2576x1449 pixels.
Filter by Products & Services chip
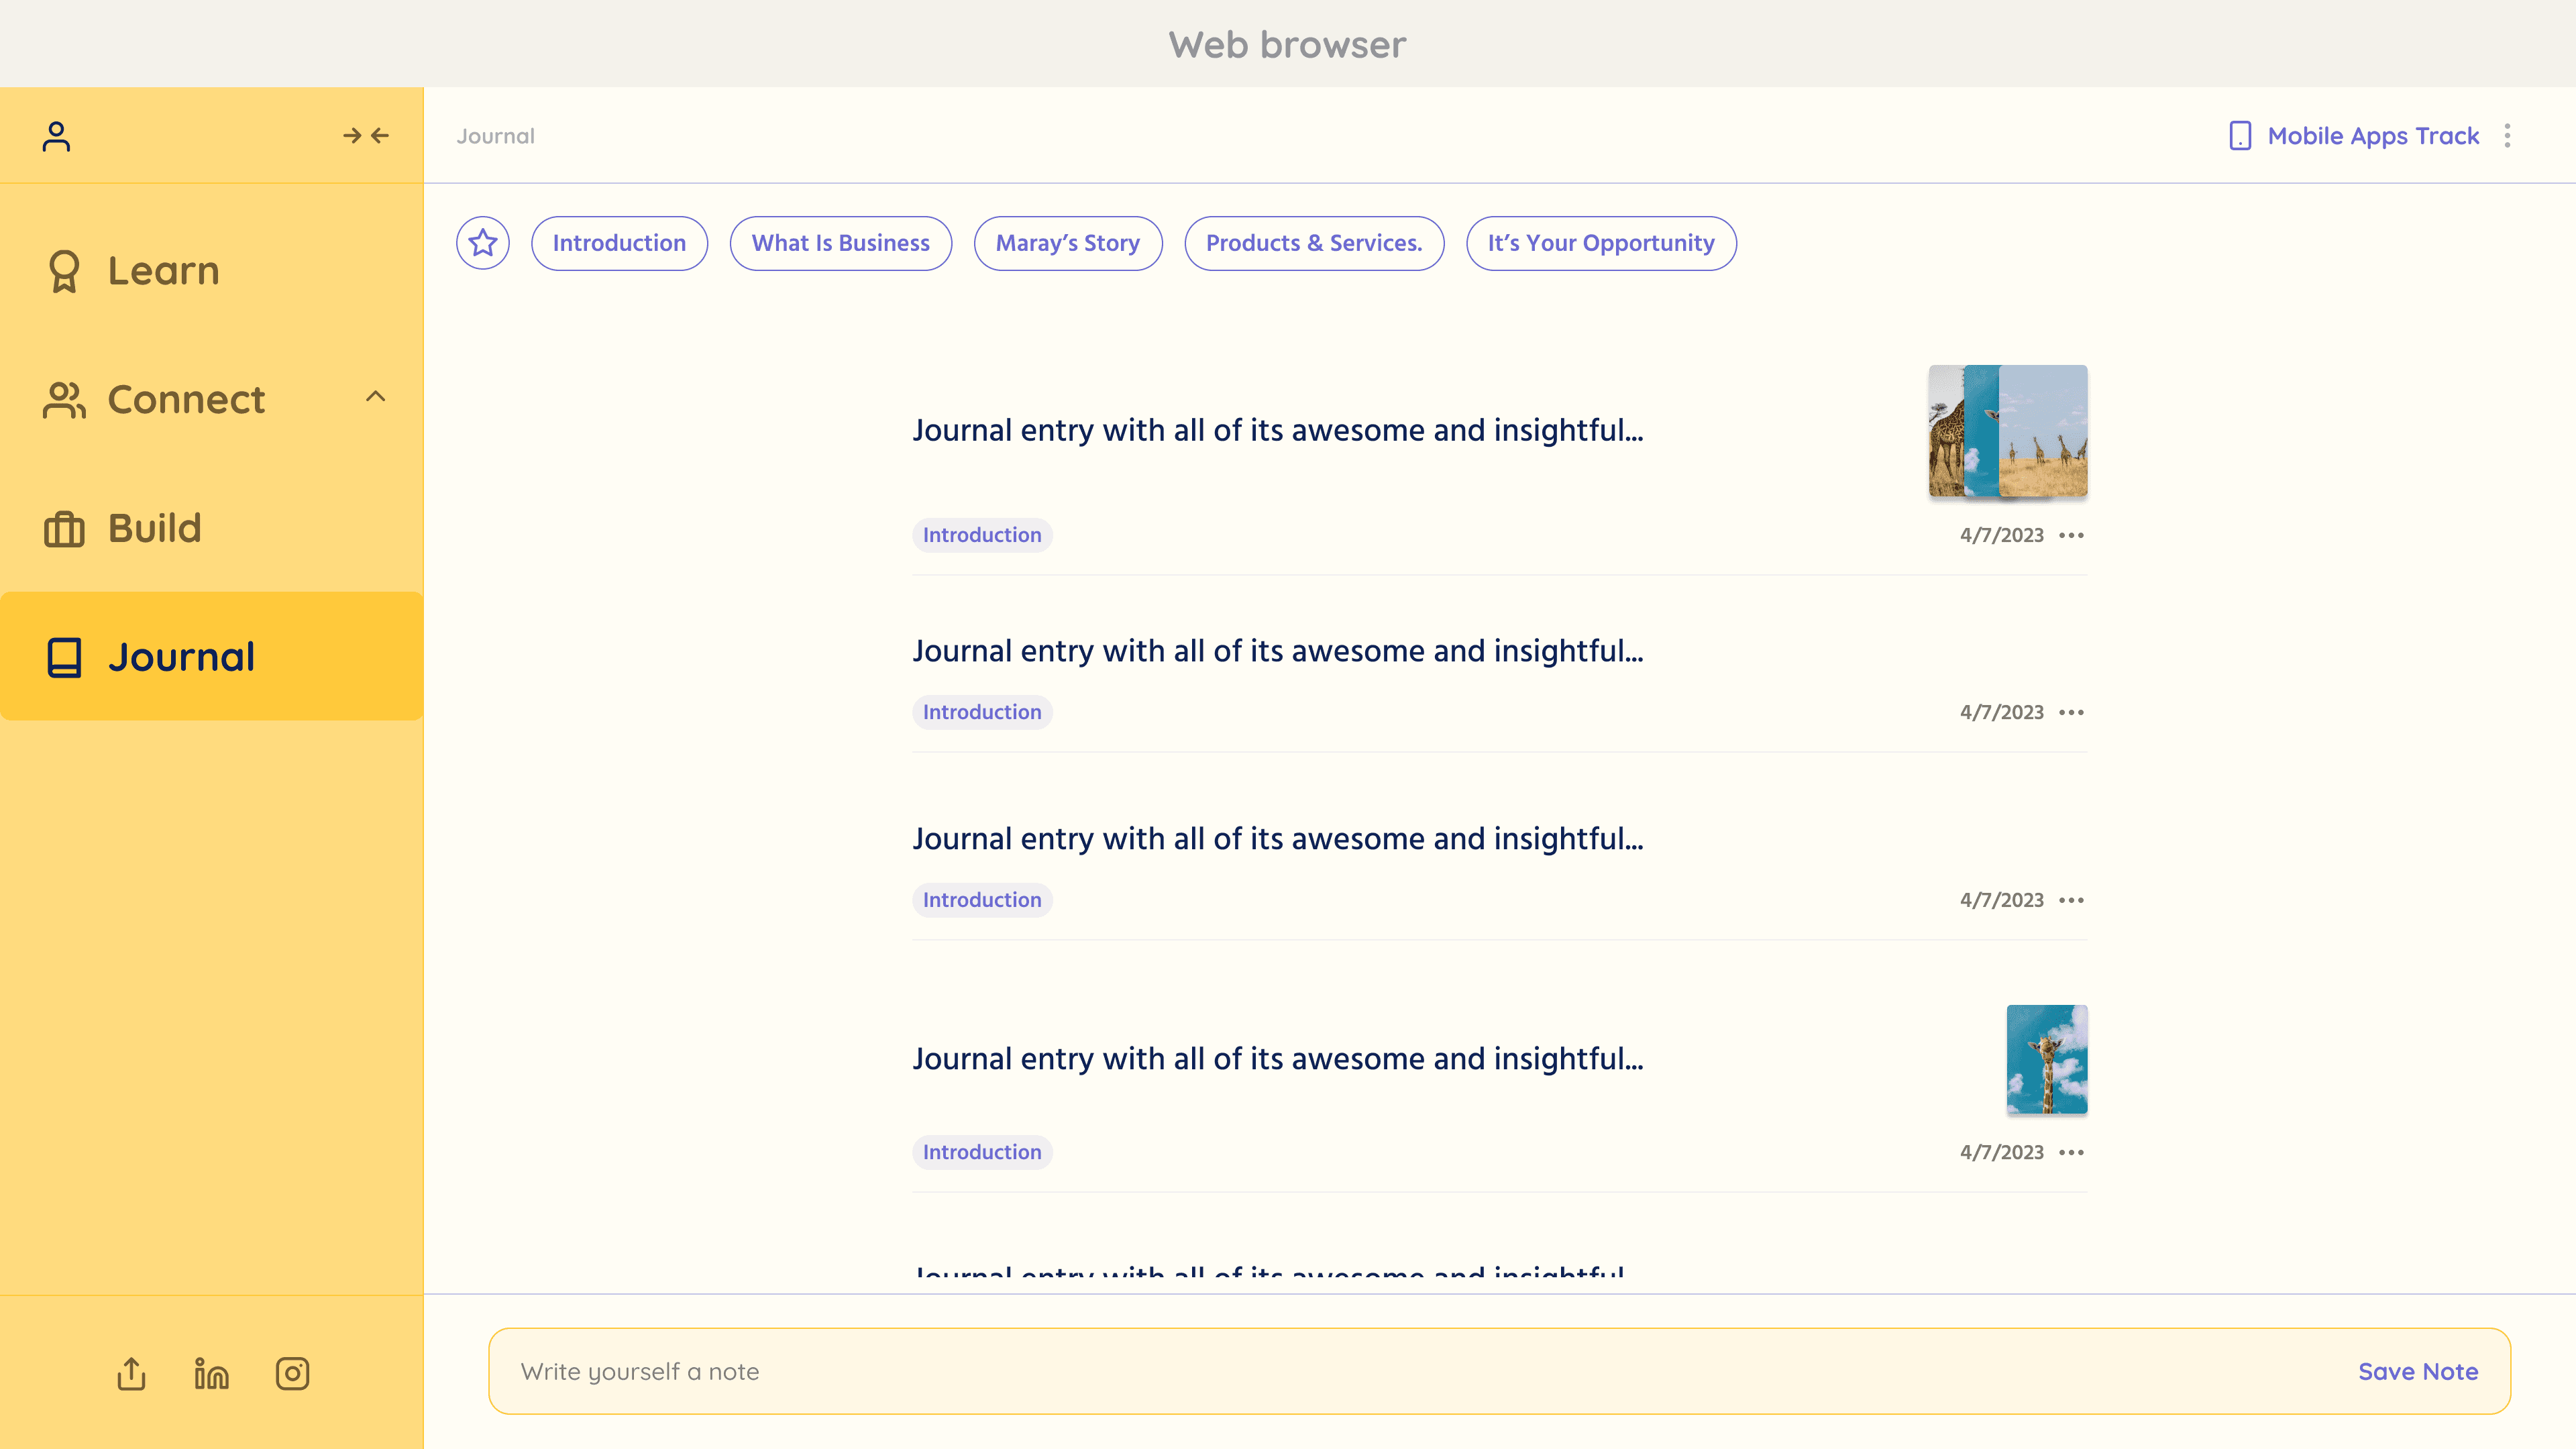(1314, 243)
